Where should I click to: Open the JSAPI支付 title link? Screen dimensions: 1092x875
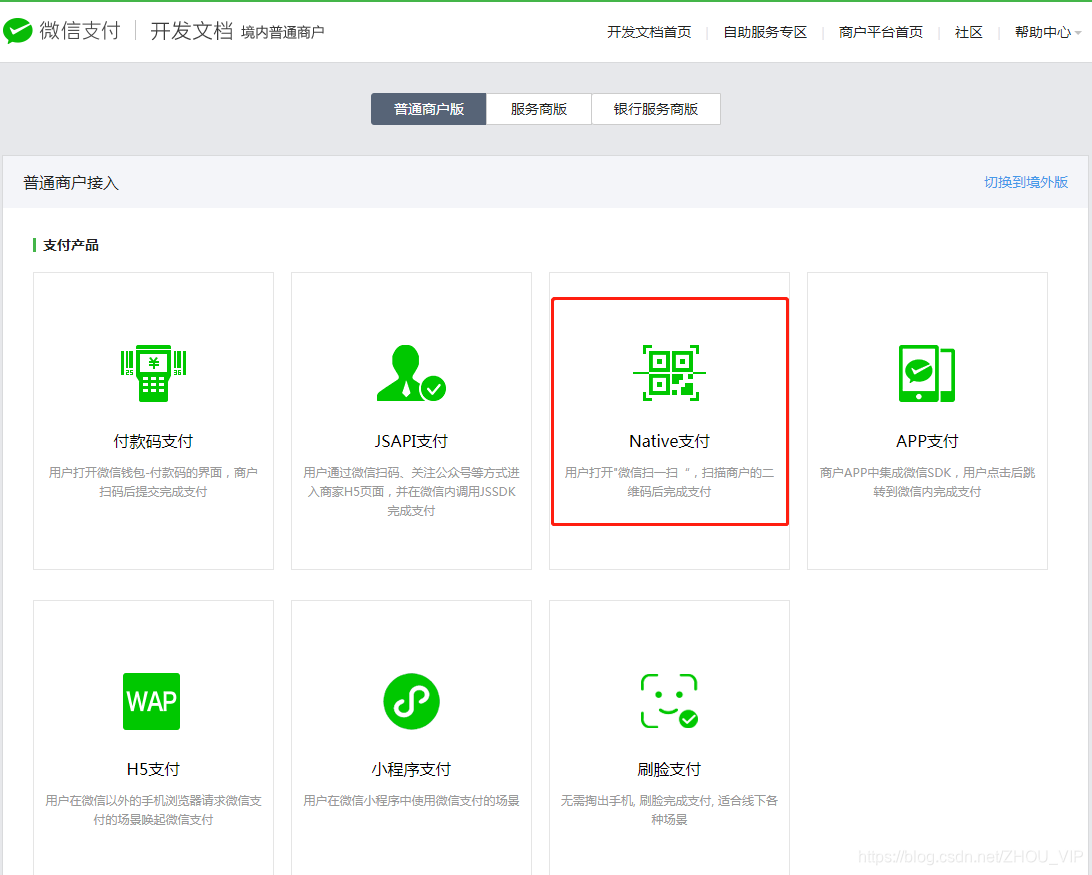[x=411, y=441]
